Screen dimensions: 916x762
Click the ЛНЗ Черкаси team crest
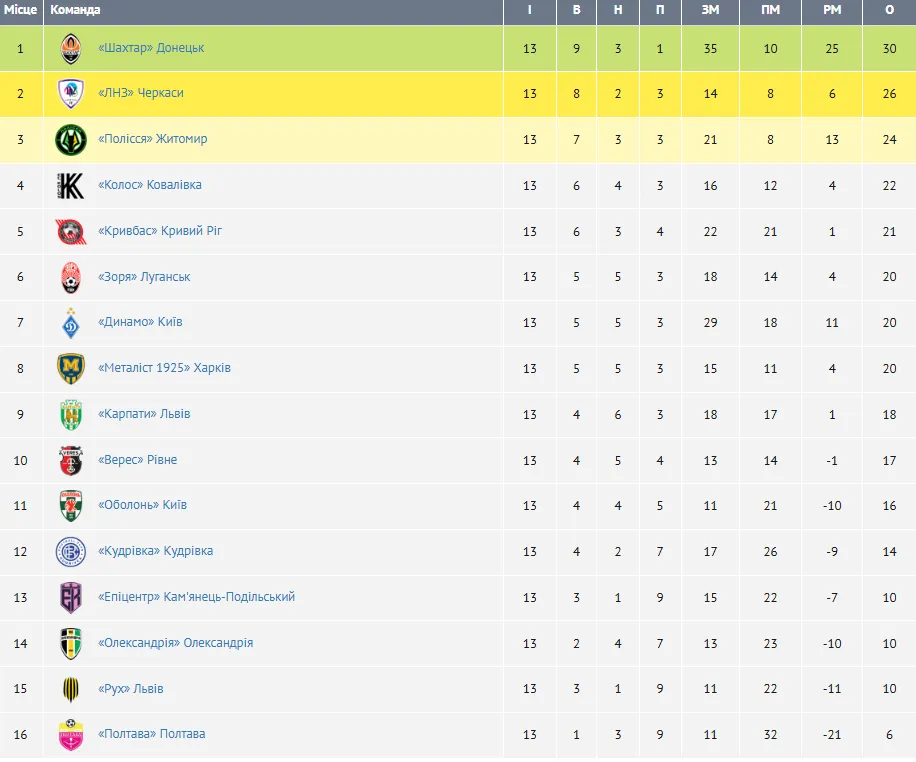(70, 94)
